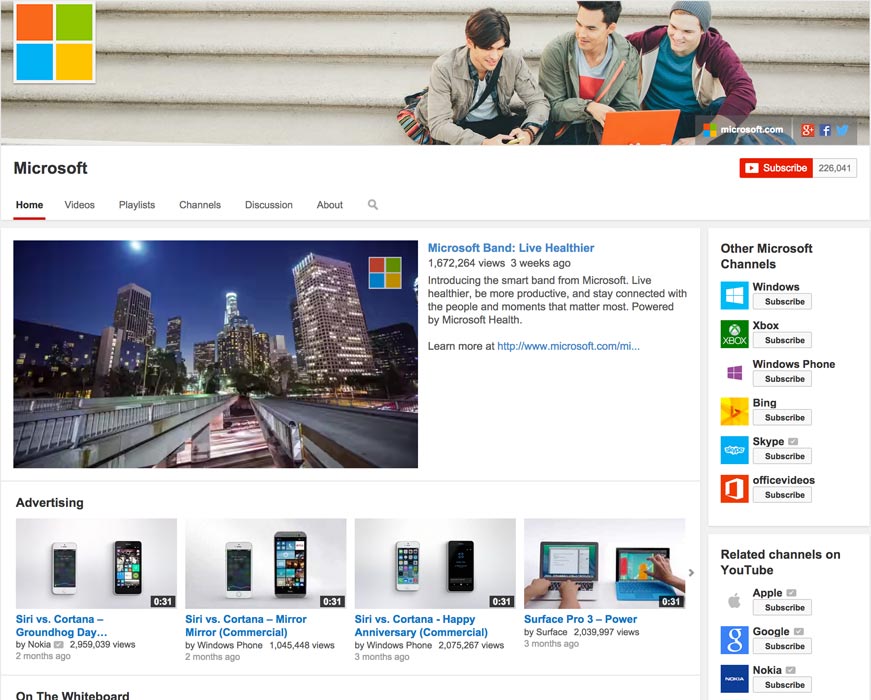Image resolution: width=871 pixels, height=700 pixels.
Task: Open Nokia uploader link under Groundhog Day
Action: 39,644
